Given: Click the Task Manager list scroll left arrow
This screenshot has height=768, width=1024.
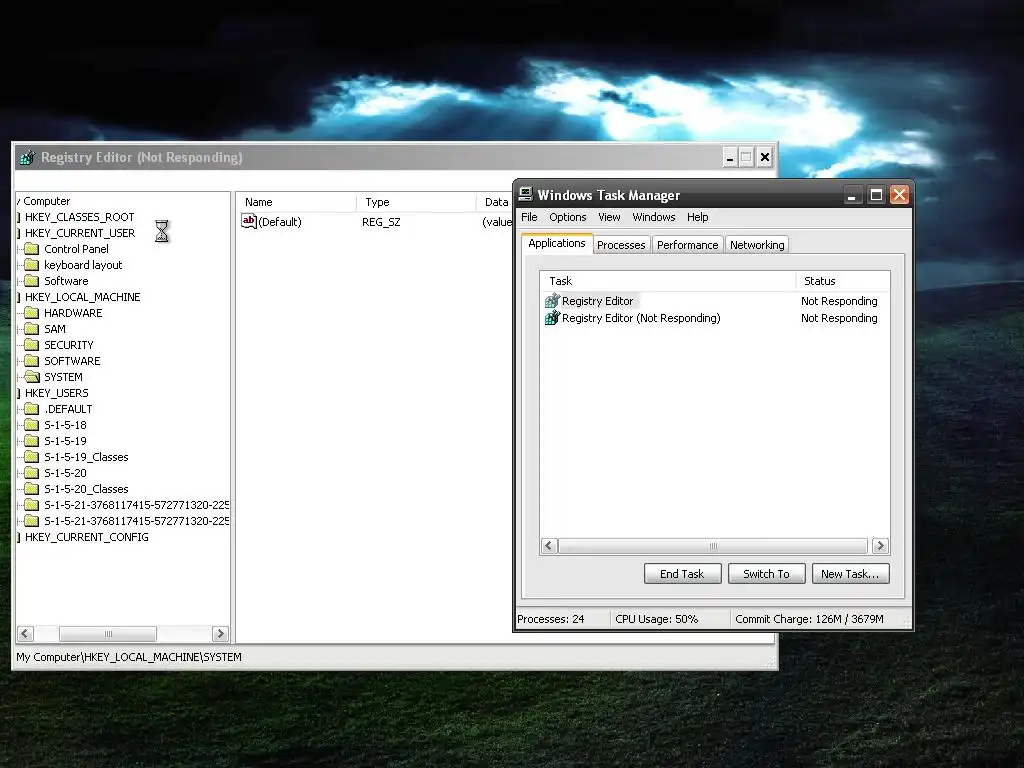Looking at the screenshot, I should [549, 545].
